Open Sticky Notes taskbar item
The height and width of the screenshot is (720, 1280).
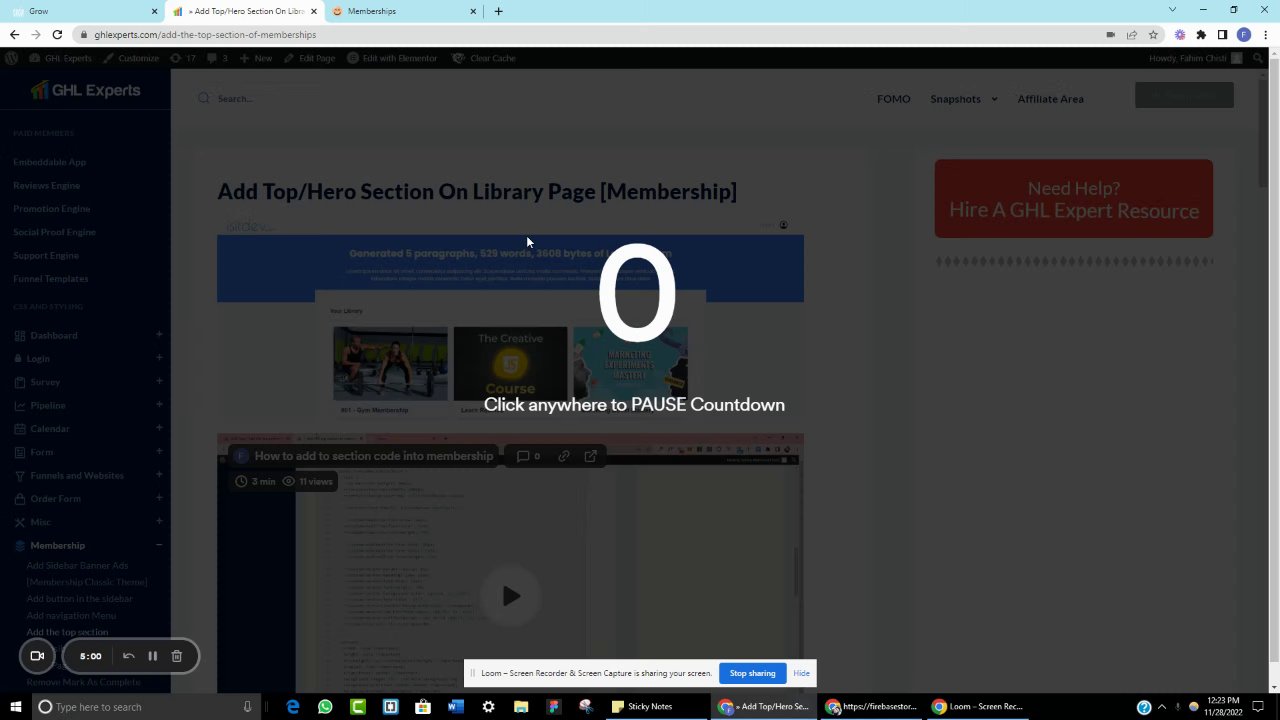[x=648, y=707]
